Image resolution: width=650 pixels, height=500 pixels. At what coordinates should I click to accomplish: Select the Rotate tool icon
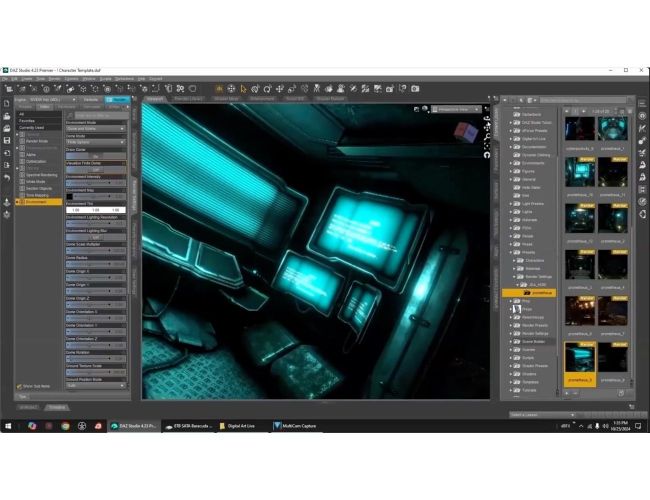tap(267, 89)
